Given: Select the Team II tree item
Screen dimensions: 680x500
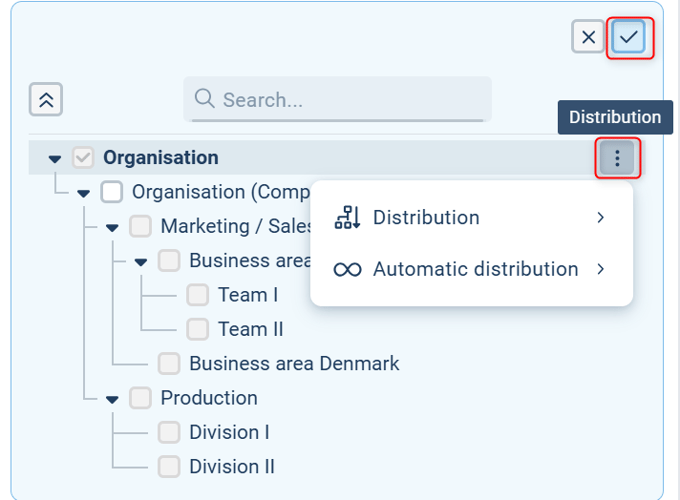Looking at the screenshot, I should (250, 329).
